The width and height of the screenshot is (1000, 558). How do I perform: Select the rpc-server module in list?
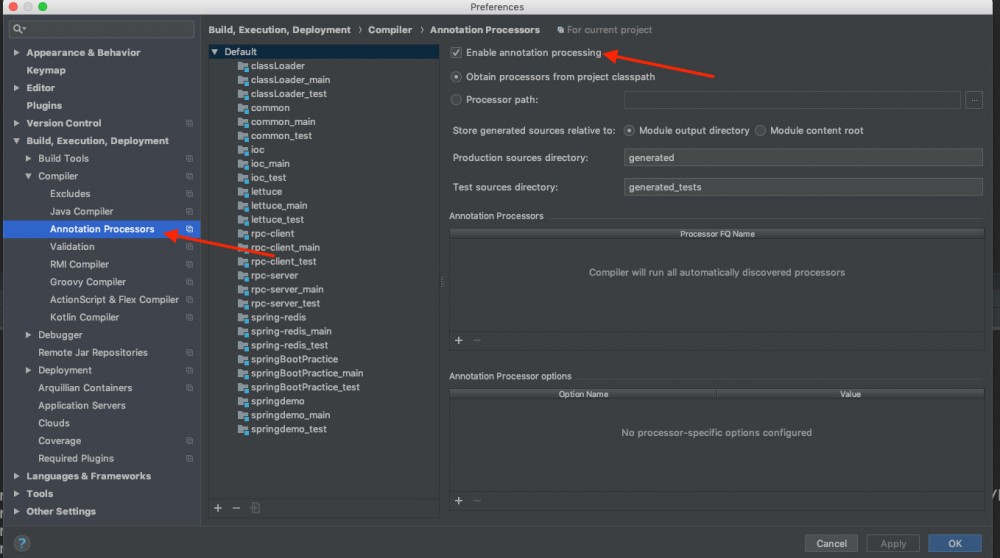pyautogui.click(x=274, y=275)
